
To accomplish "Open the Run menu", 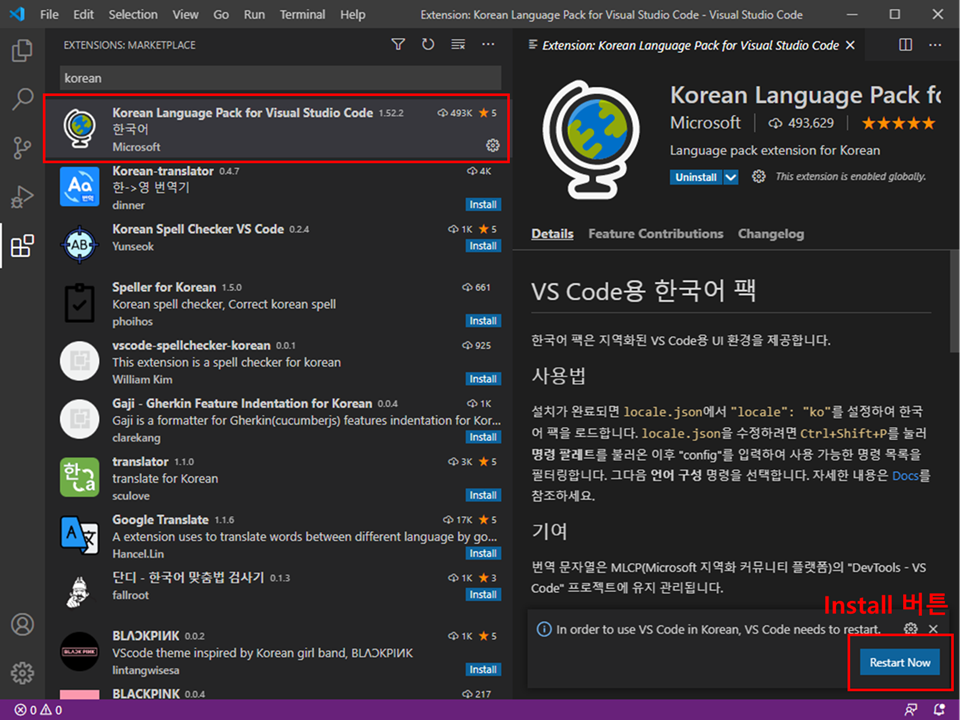I will coord(254,14).
